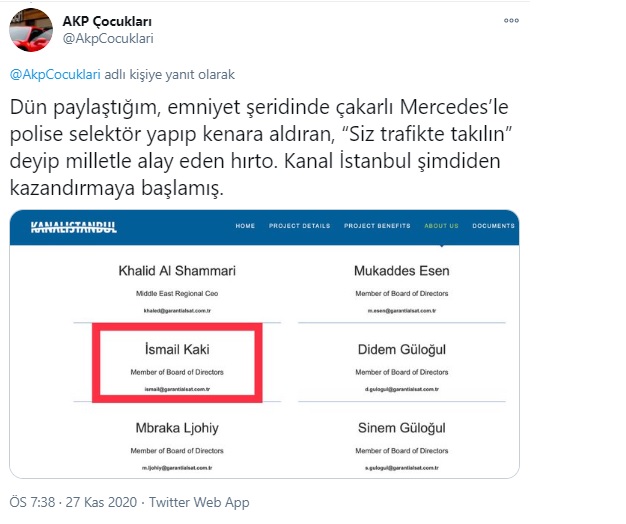Click the @AkpCocuklari handle under the name
The width and height of the screenshot is (626, 524).
pos(108,39)
